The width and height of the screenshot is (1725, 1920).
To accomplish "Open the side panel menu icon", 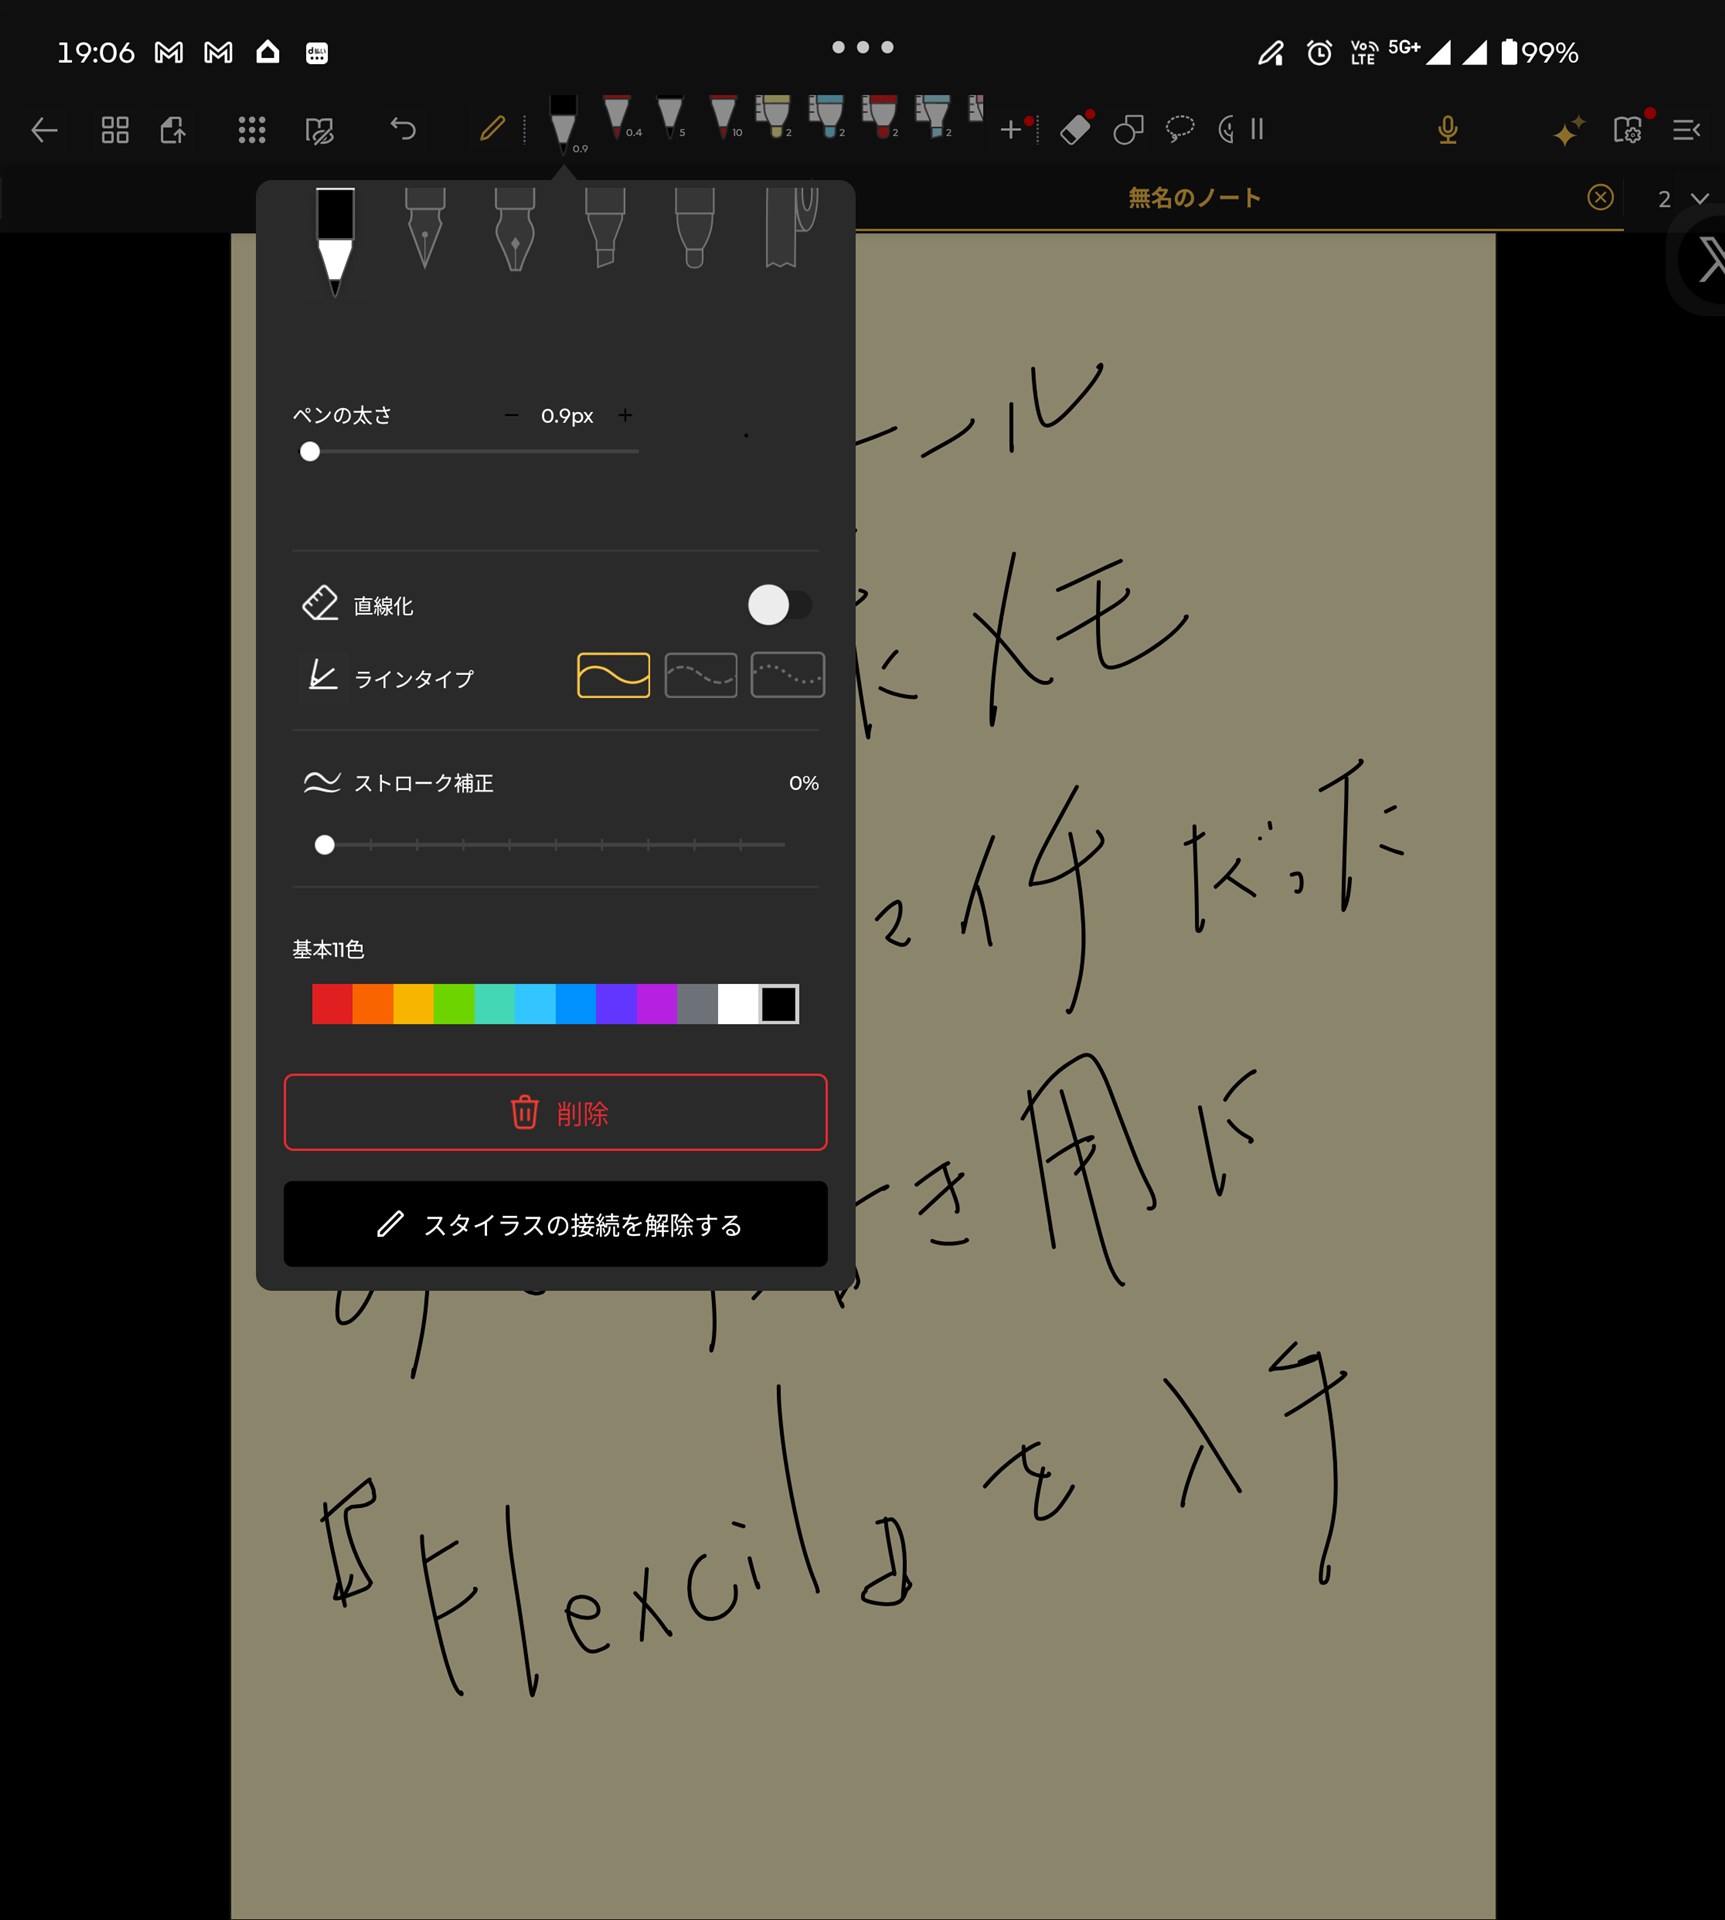I will [x=1686, y=130].
